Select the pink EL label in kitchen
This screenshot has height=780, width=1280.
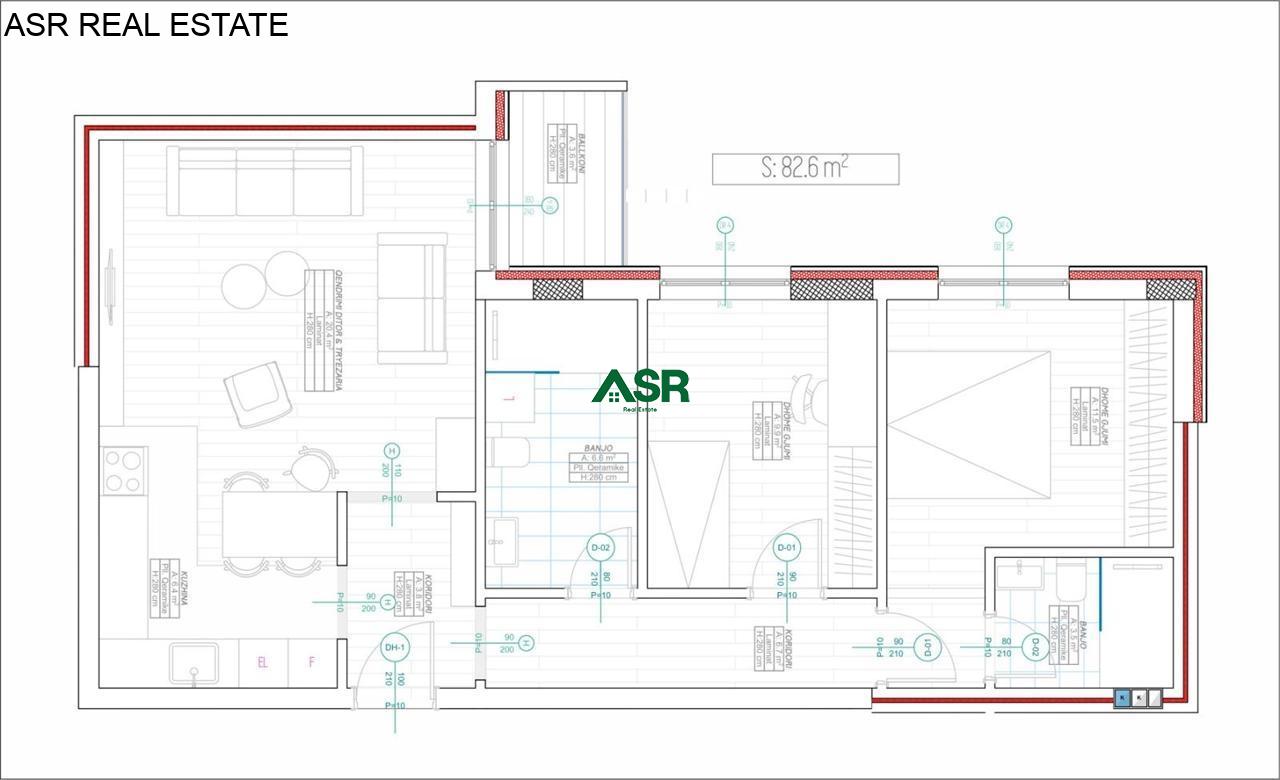click(x=263, y=662)
